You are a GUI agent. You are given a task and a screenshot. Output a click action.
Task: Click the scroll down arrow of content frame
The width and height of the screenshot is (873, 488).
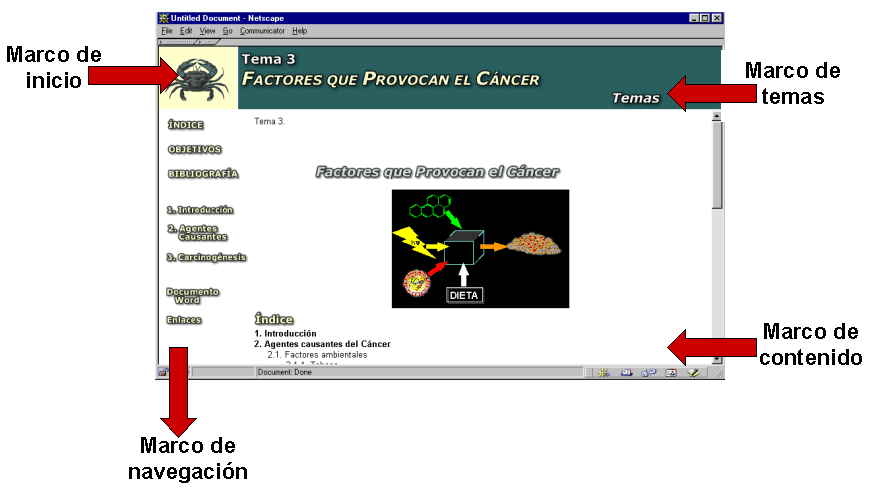pyautogui.click(x=716, y=358)
